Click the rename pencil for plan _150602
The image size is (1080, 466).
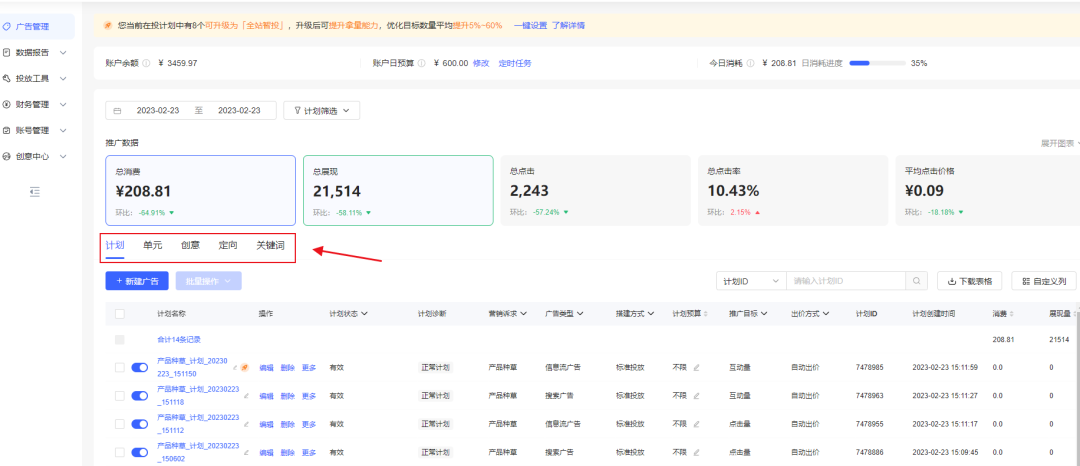[x=247, y=452]
